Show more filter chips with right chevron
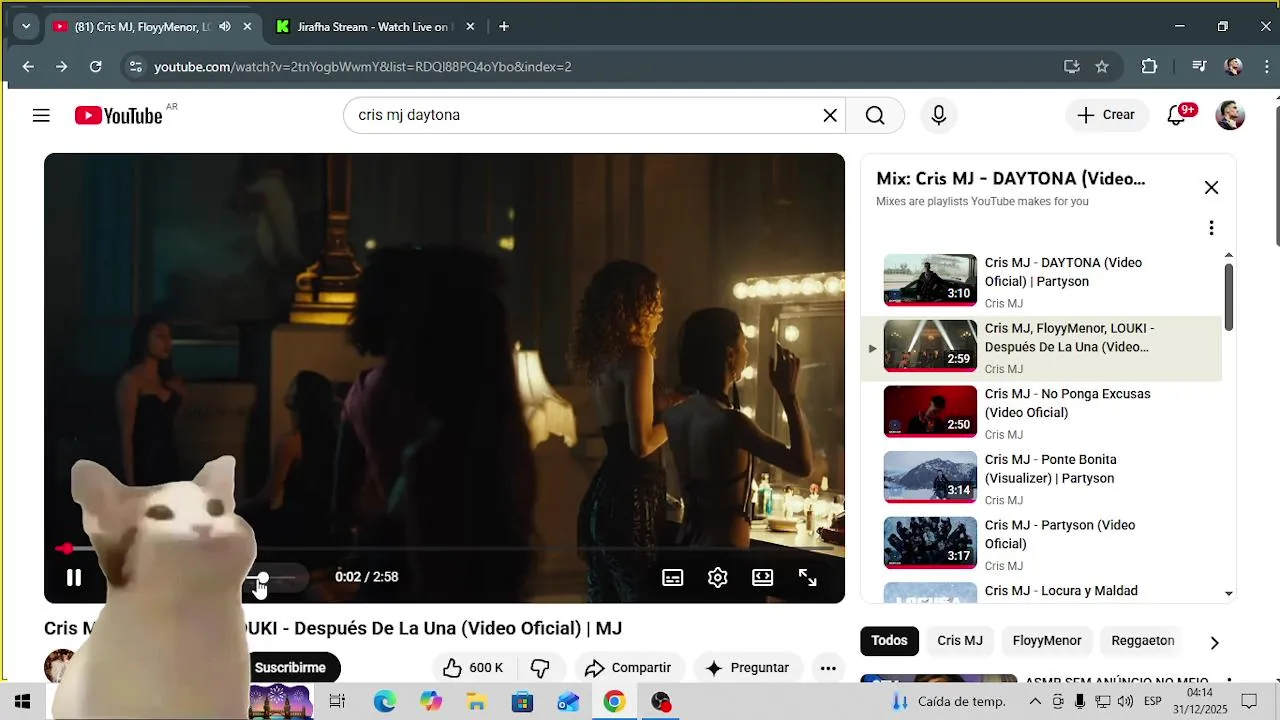The width and height of the screenshot is (1280, 720). click(1215, 642)
